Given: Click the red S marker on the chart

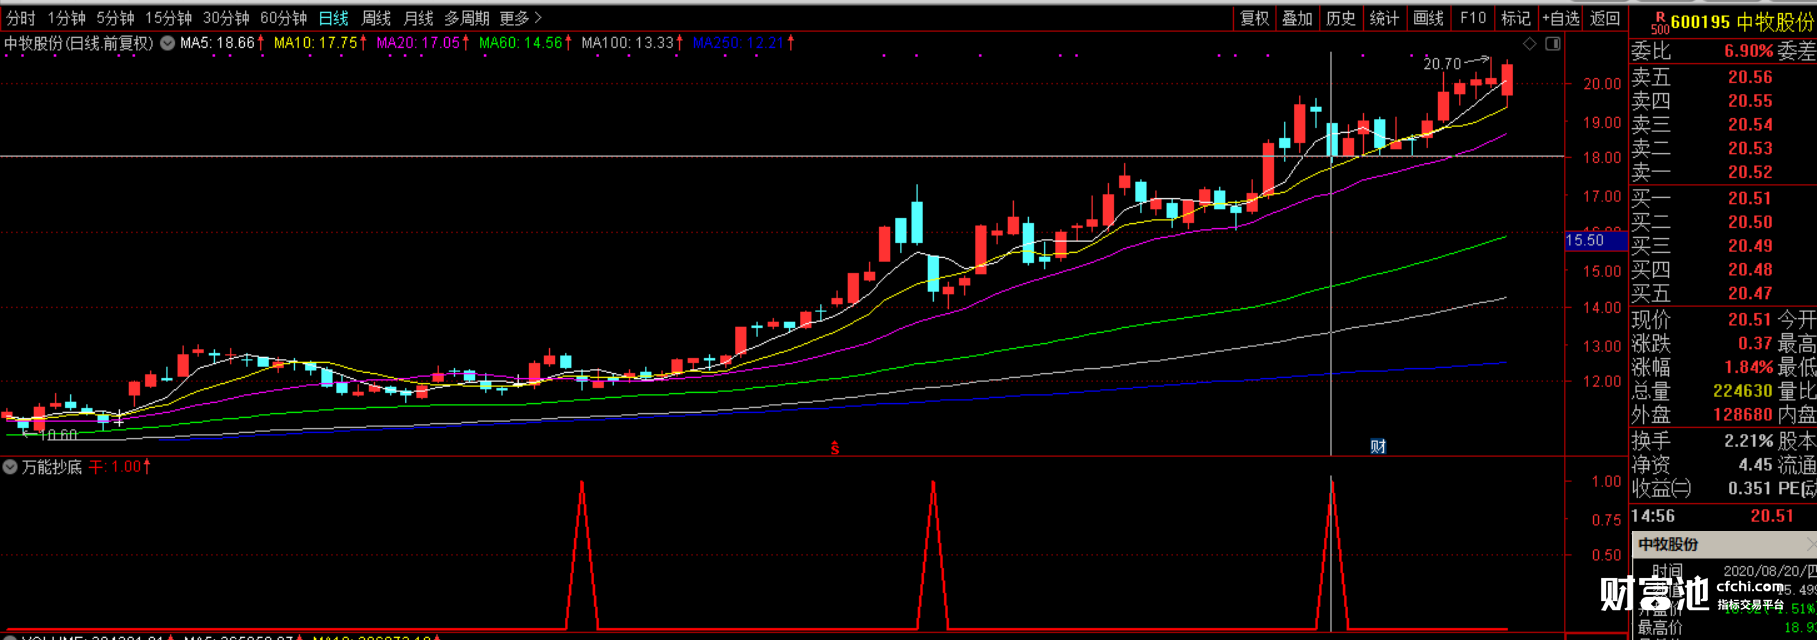Looking at the screenshot, I should [x=835, y=448].
